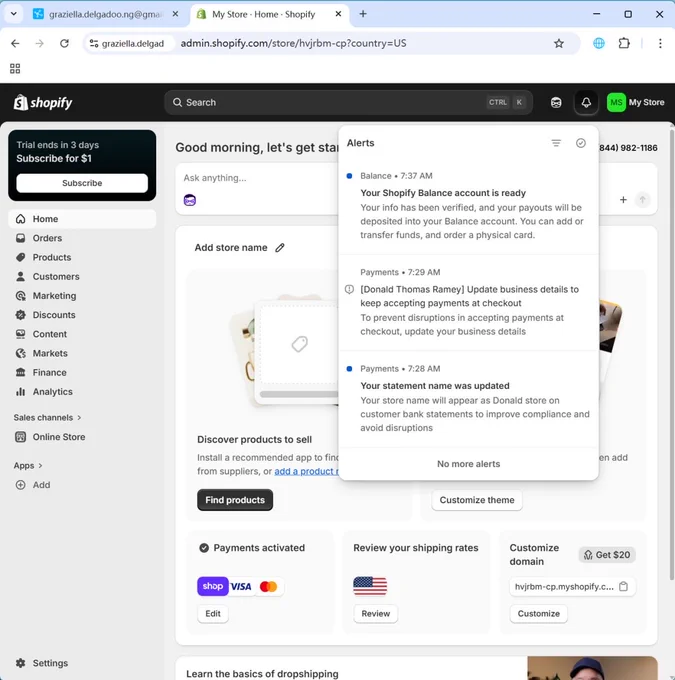
Task: Click the Orders inbox icon
Action: pos(20,238)
